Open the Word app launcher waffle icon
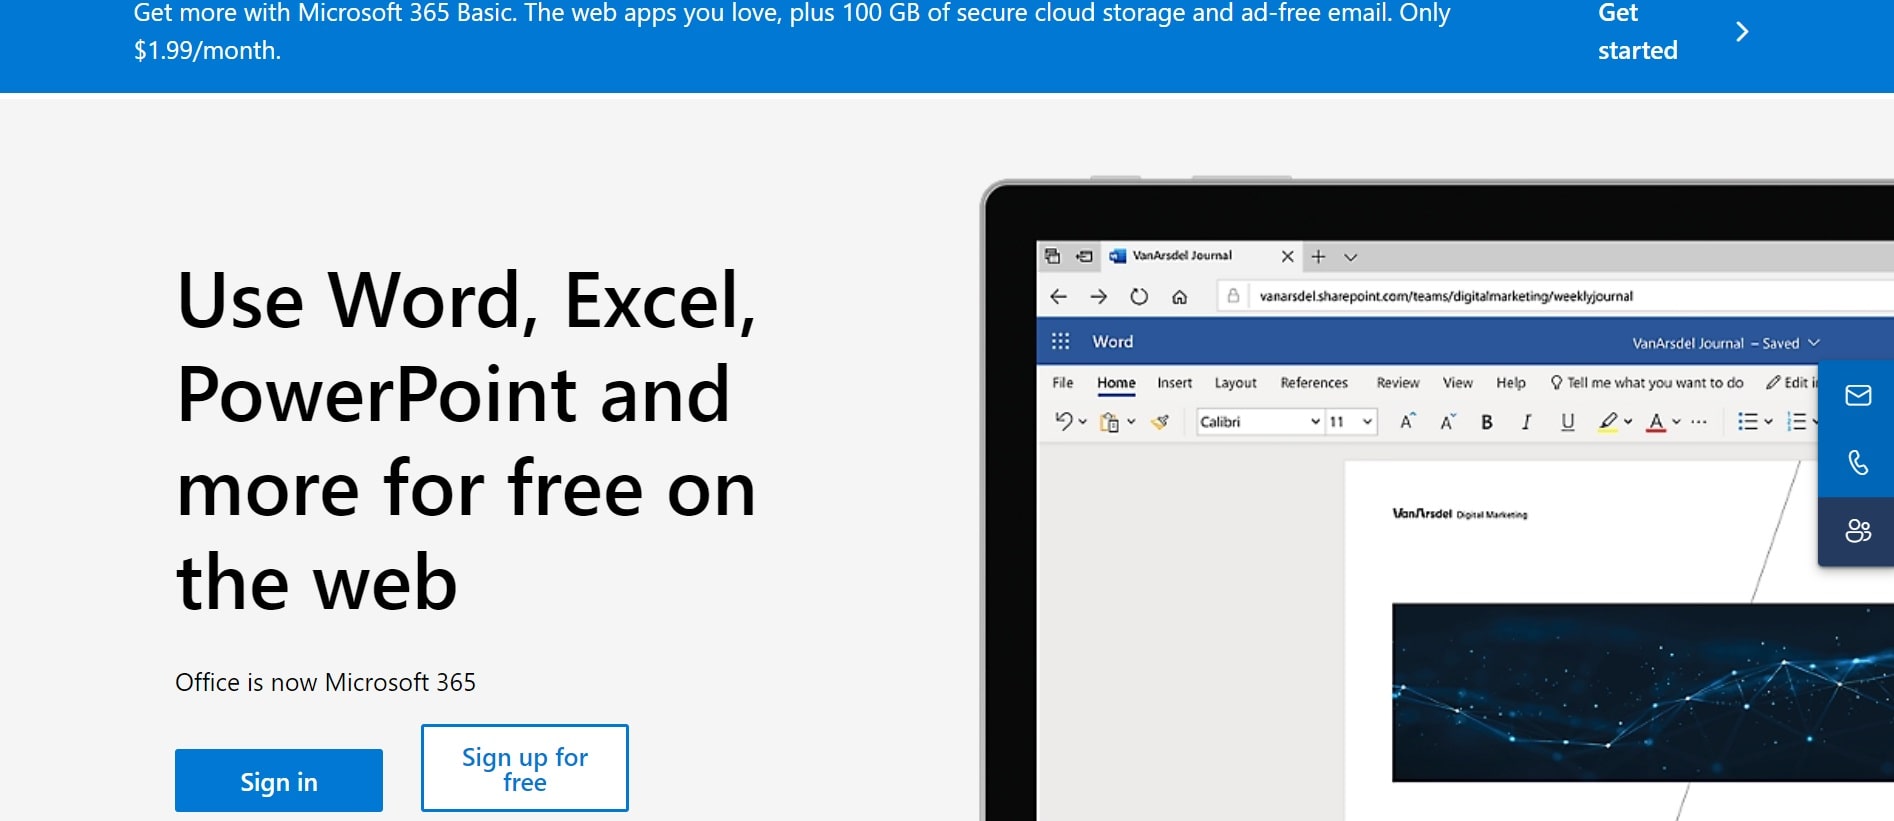Screen dimensions: 1894x821 pyautogui.click(x=1061, y=341)
